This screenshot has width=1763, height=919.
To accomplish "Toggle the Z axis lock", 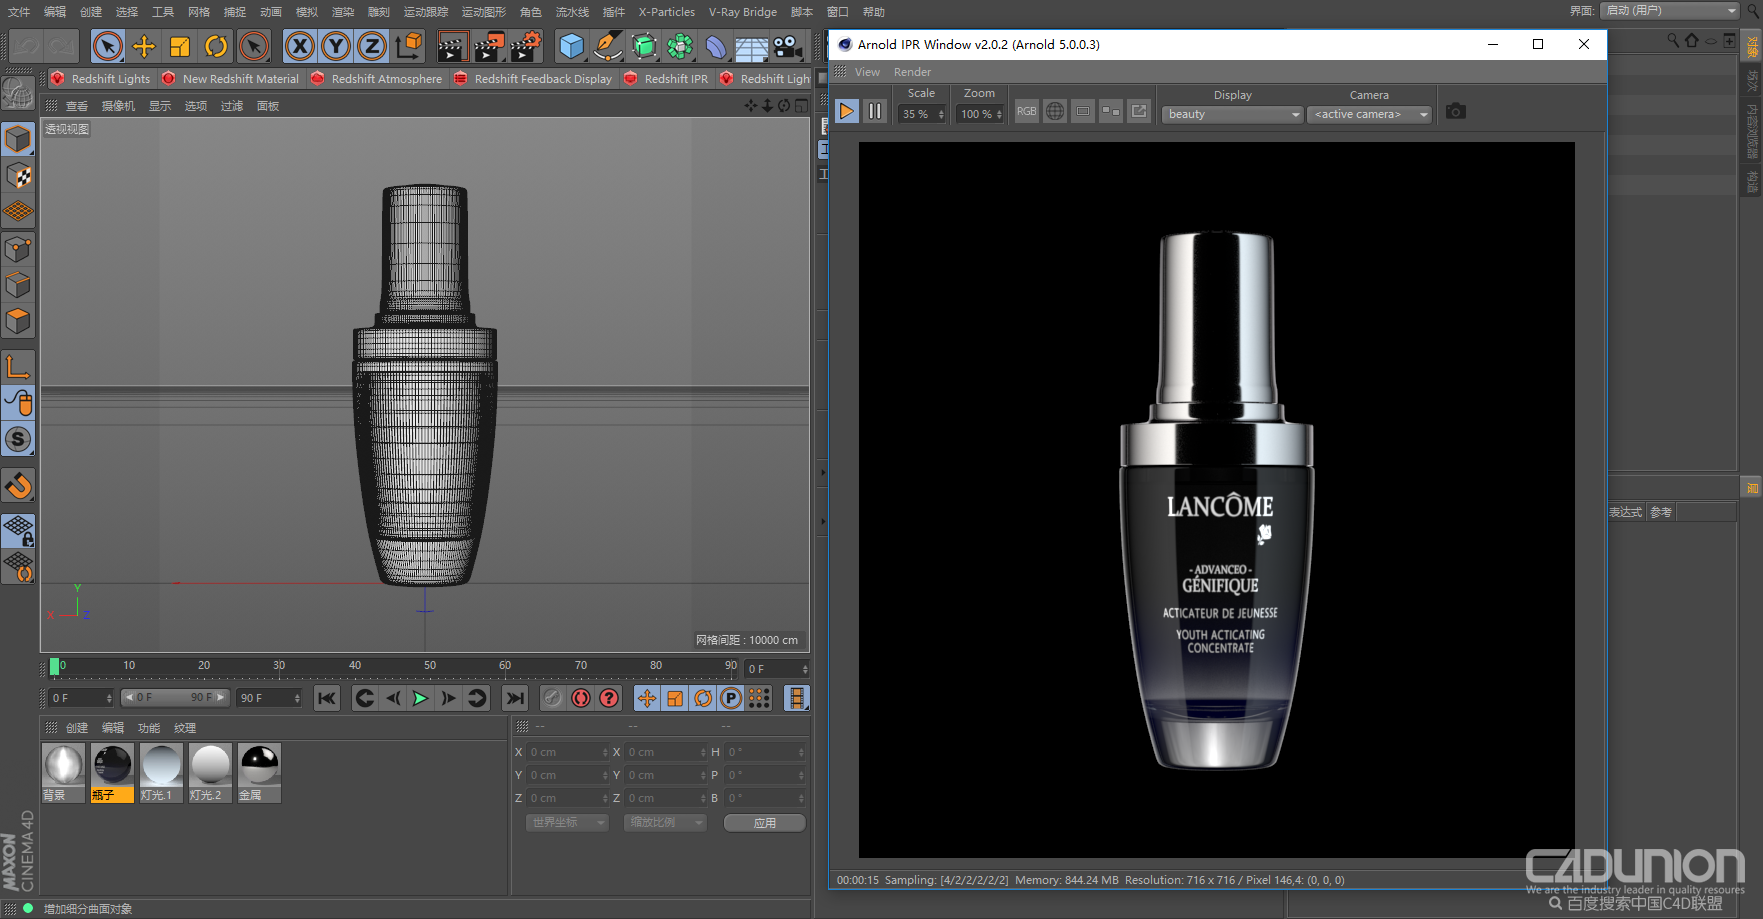I will click(372, 46).
